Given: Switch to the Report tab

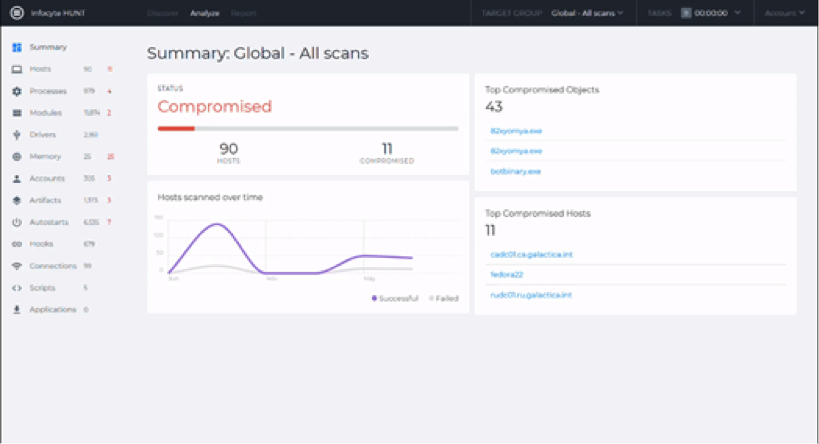Looking at the screenshot, I should (242, 13).
